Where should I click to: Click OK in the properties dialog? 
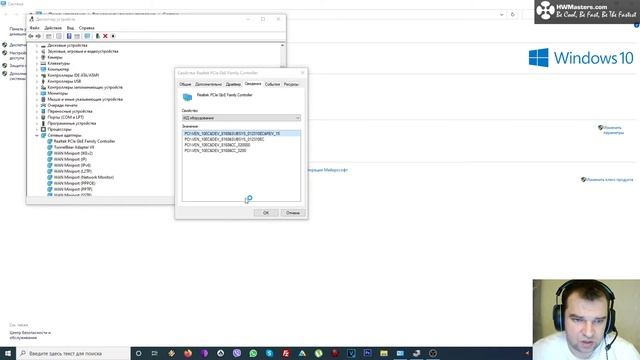coord(266,213)
